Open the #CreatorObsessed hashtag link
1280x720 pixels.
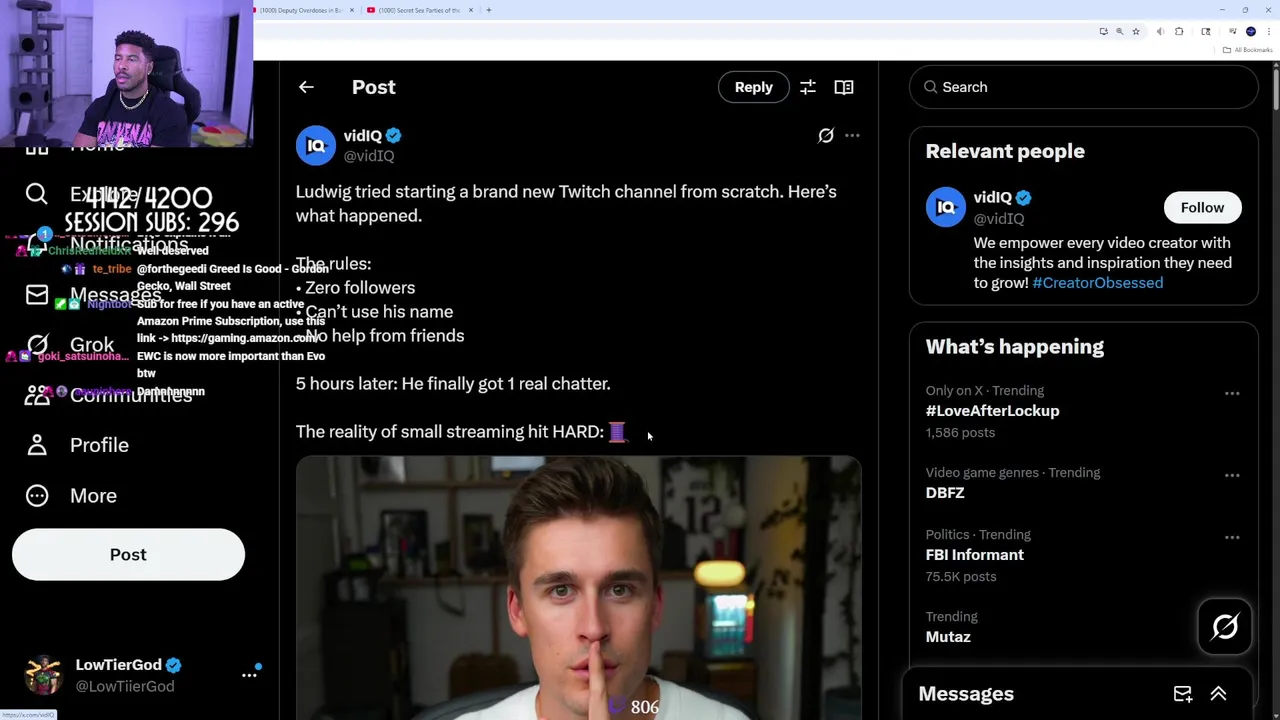(1097, 283)
